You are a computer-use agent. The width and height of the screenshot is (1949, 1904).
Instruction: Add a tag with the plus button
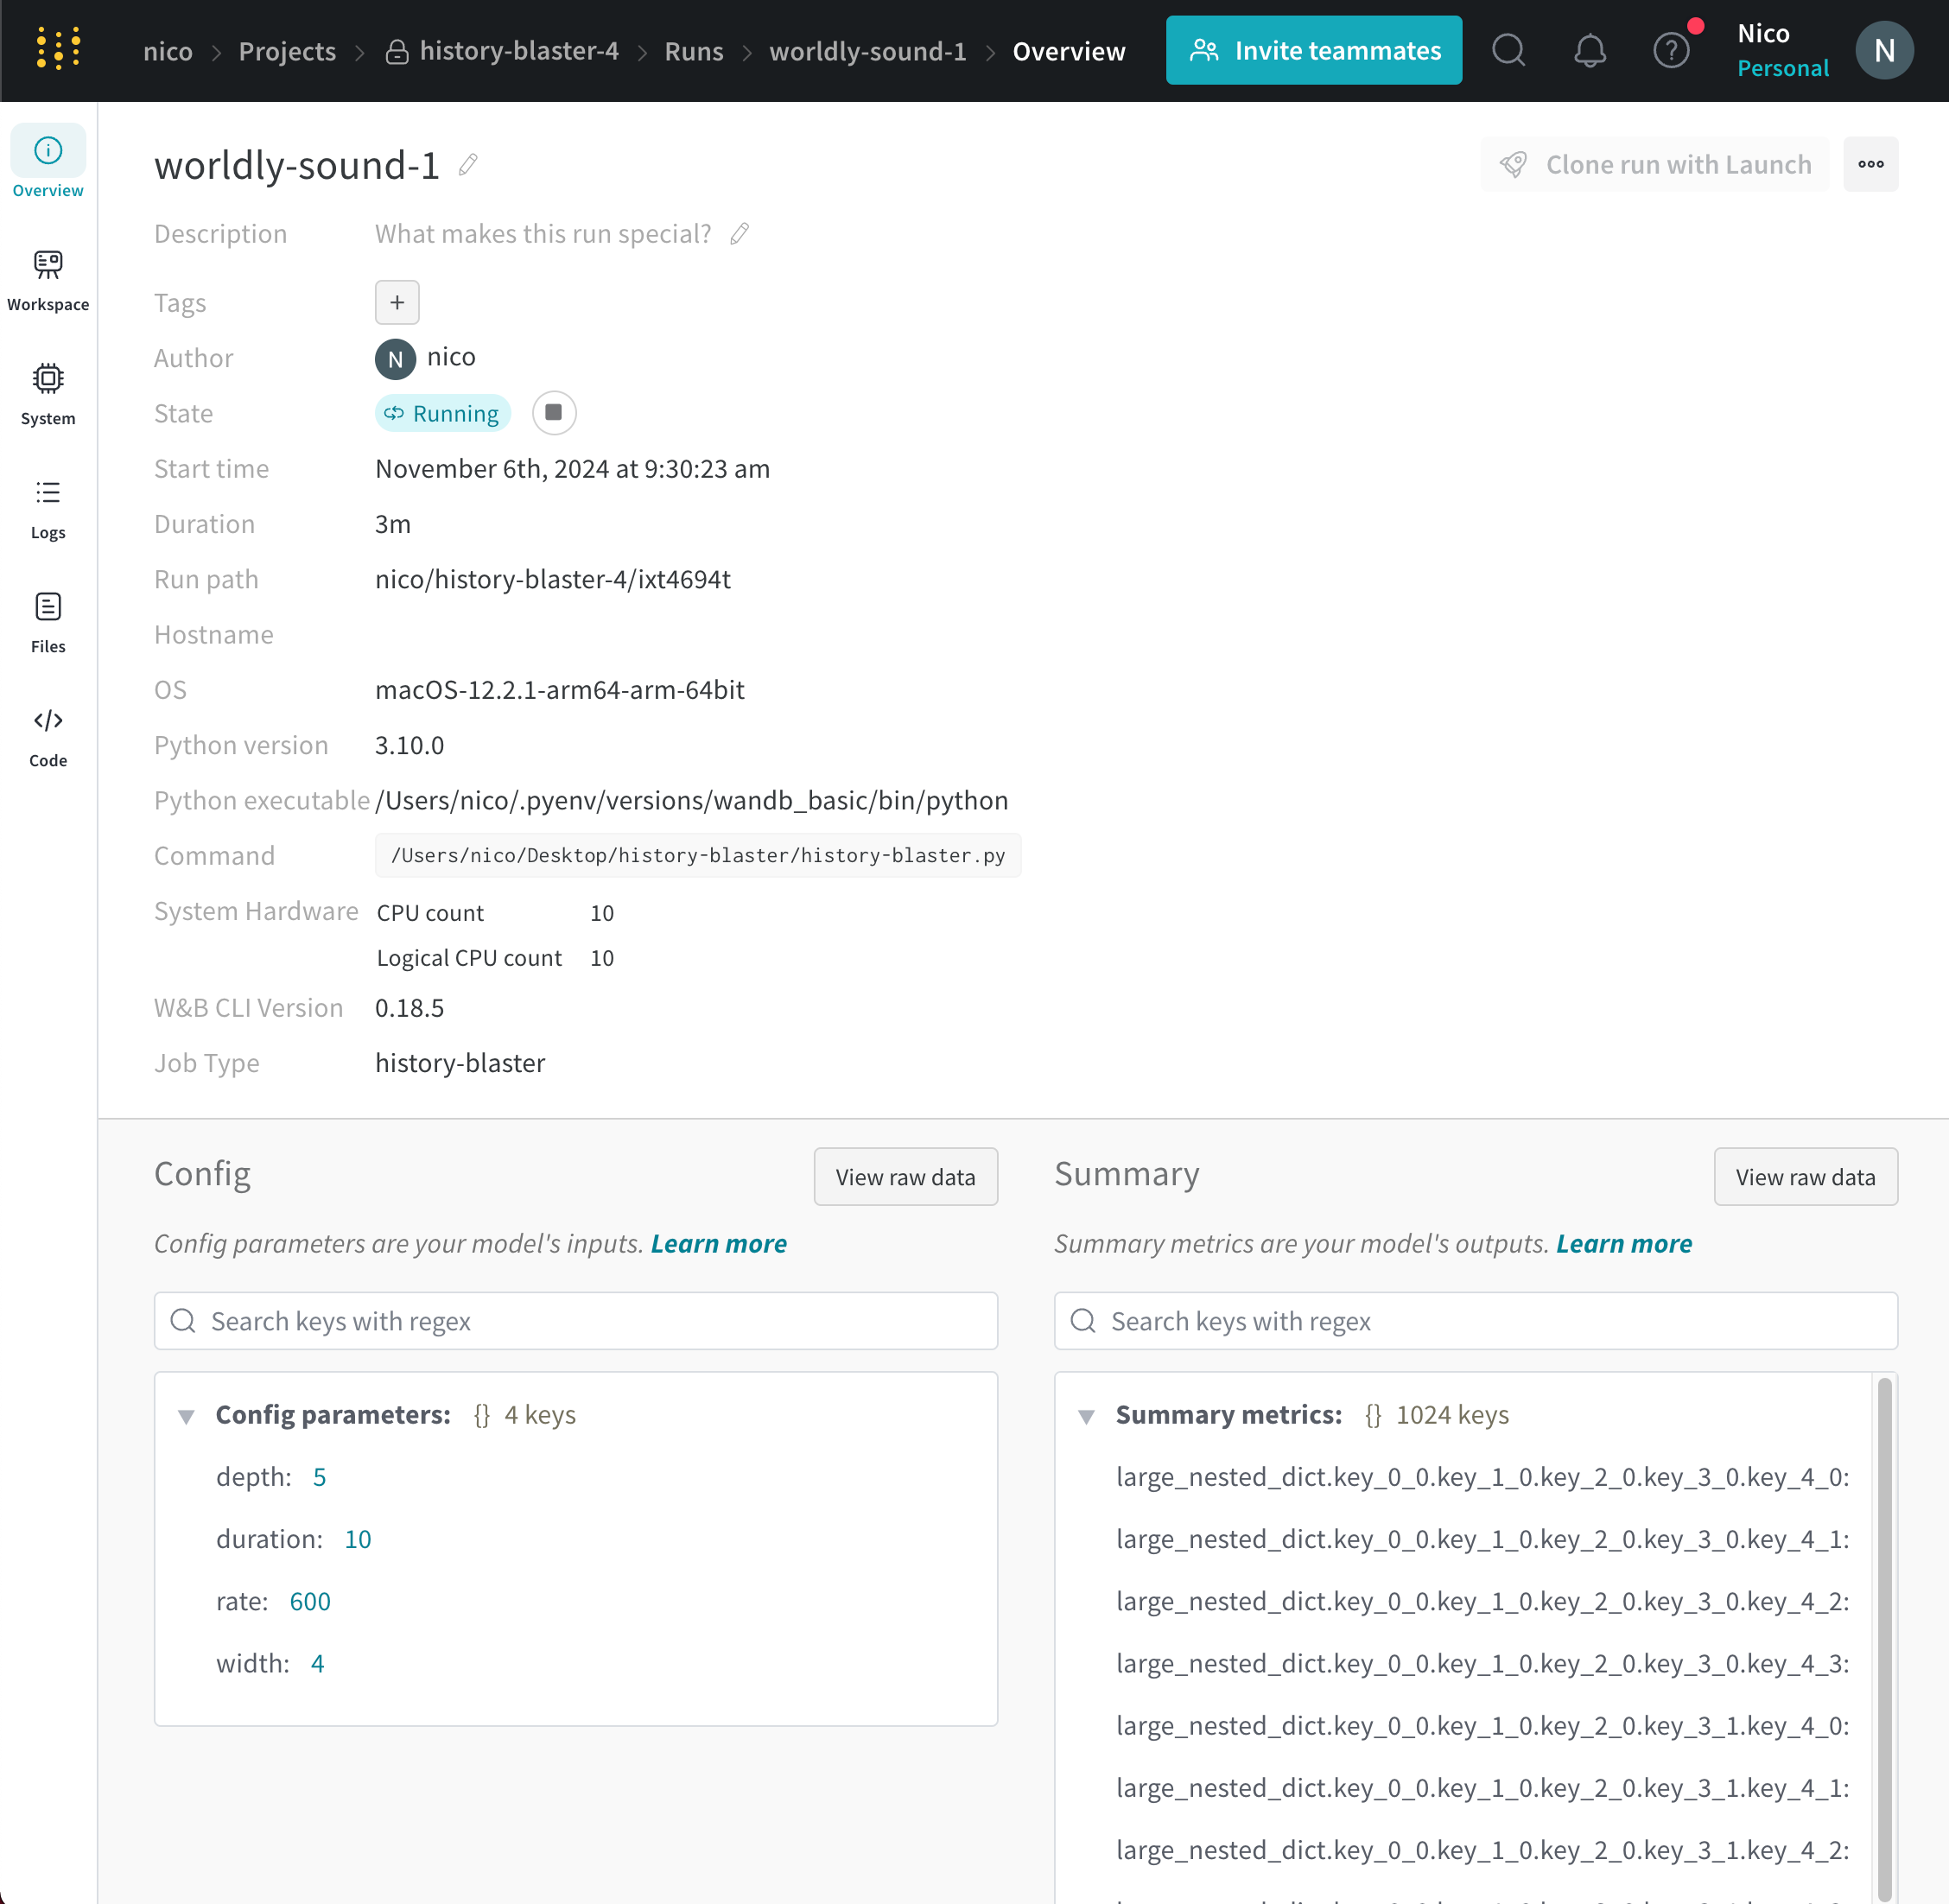(x=397, y=302)
